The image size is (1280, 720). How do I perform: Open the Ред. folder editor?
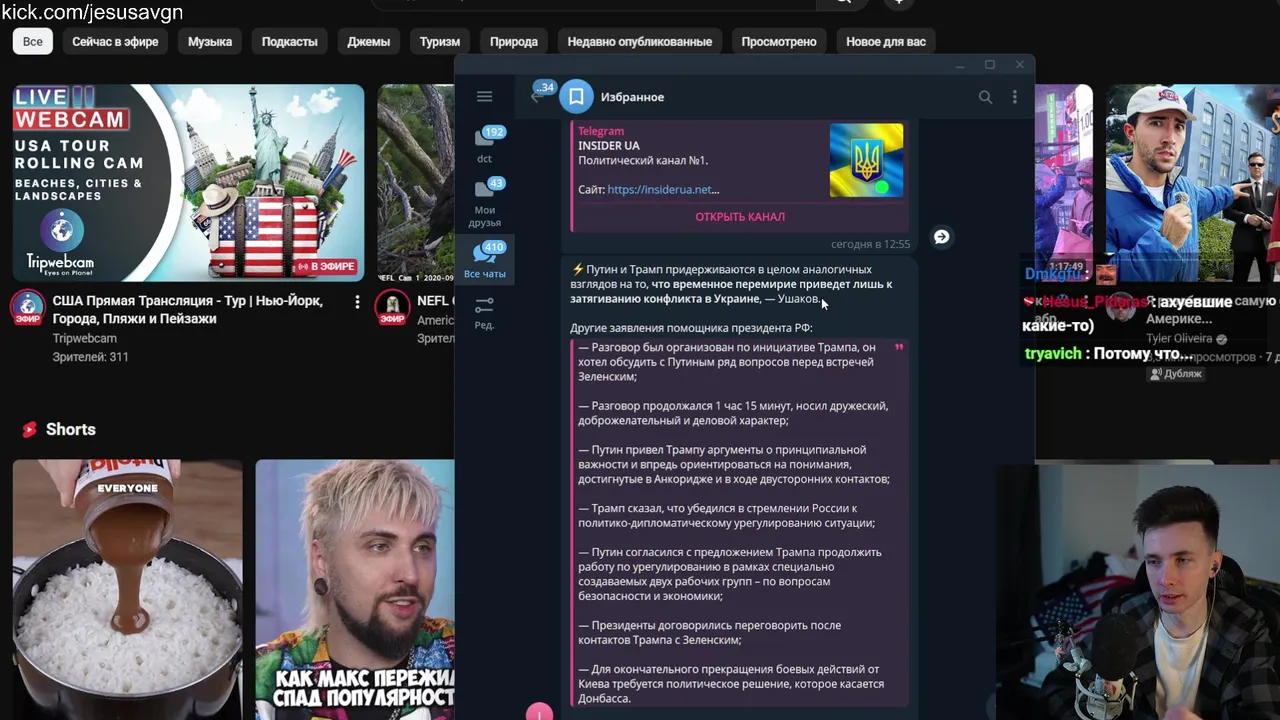(x=485, y=312)
